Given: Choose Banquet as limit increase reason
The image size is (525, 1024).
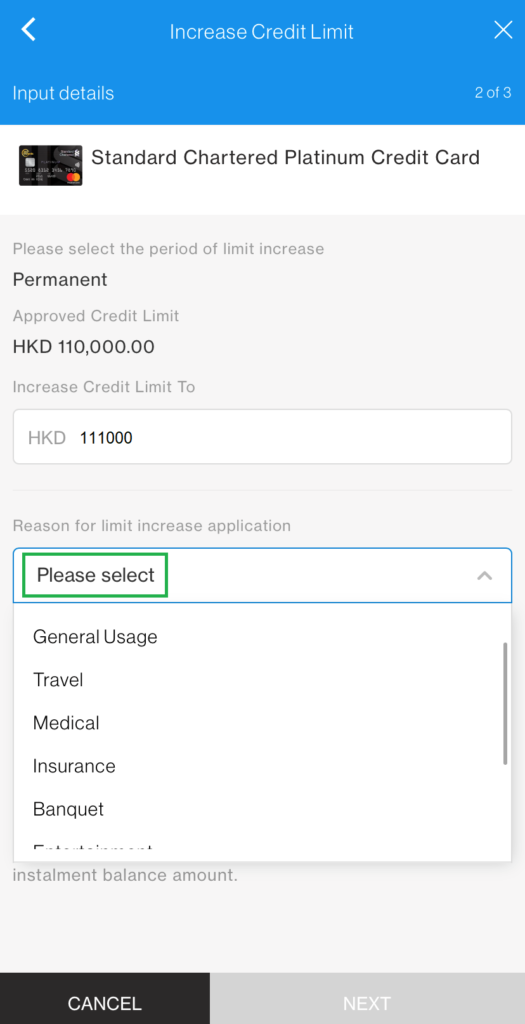Looking at the screenshot, I should 69,809.
